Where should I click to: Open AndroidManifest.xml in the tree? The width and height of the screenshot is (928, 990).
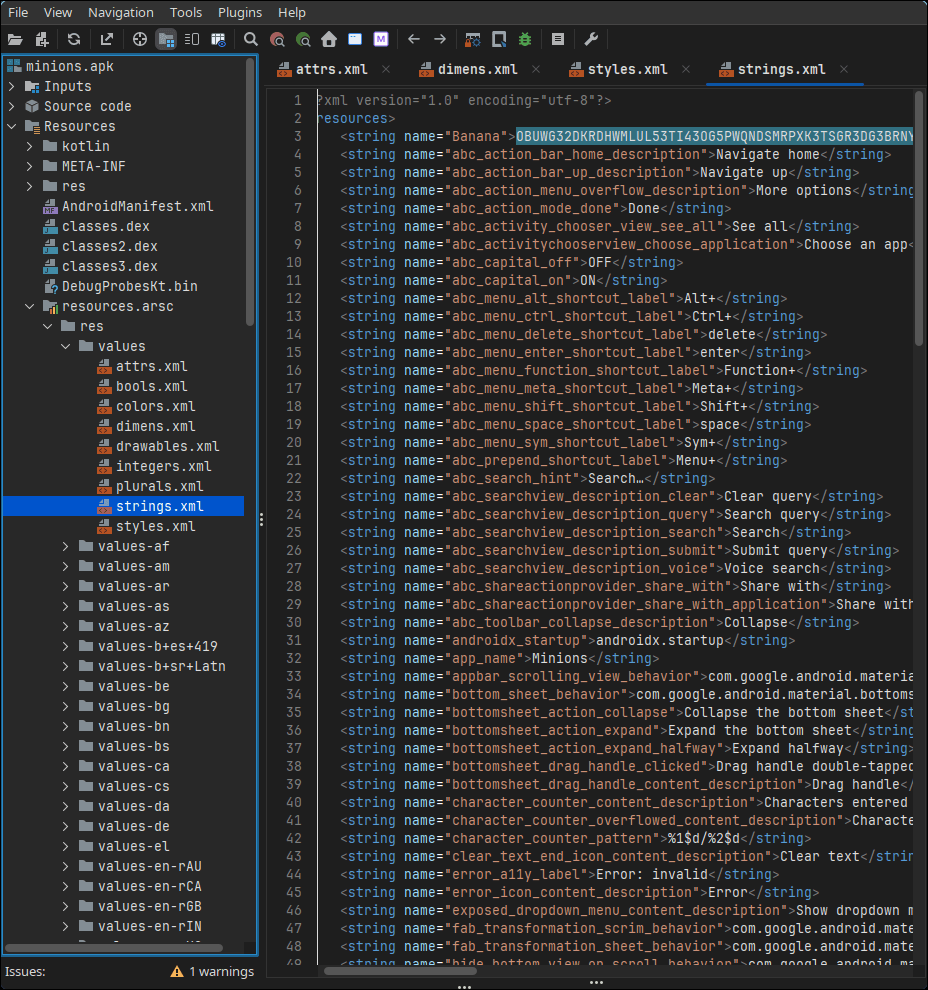pos(137,206)
